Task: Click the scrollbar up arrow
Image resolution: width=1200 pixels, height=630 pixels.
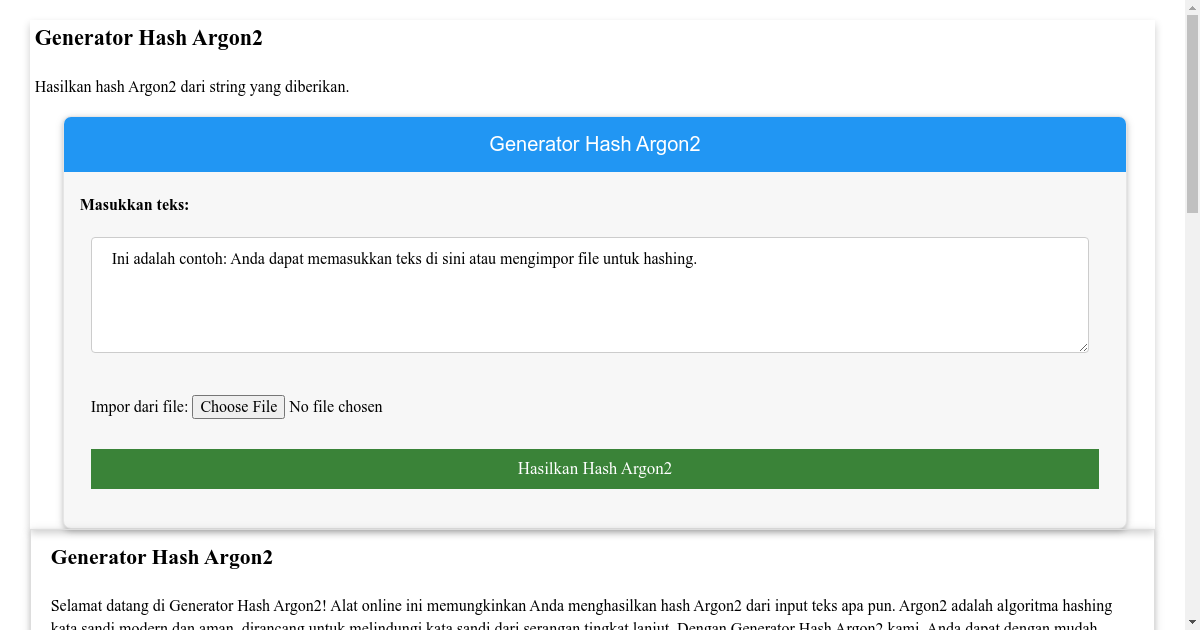Action: point(1192,7)
